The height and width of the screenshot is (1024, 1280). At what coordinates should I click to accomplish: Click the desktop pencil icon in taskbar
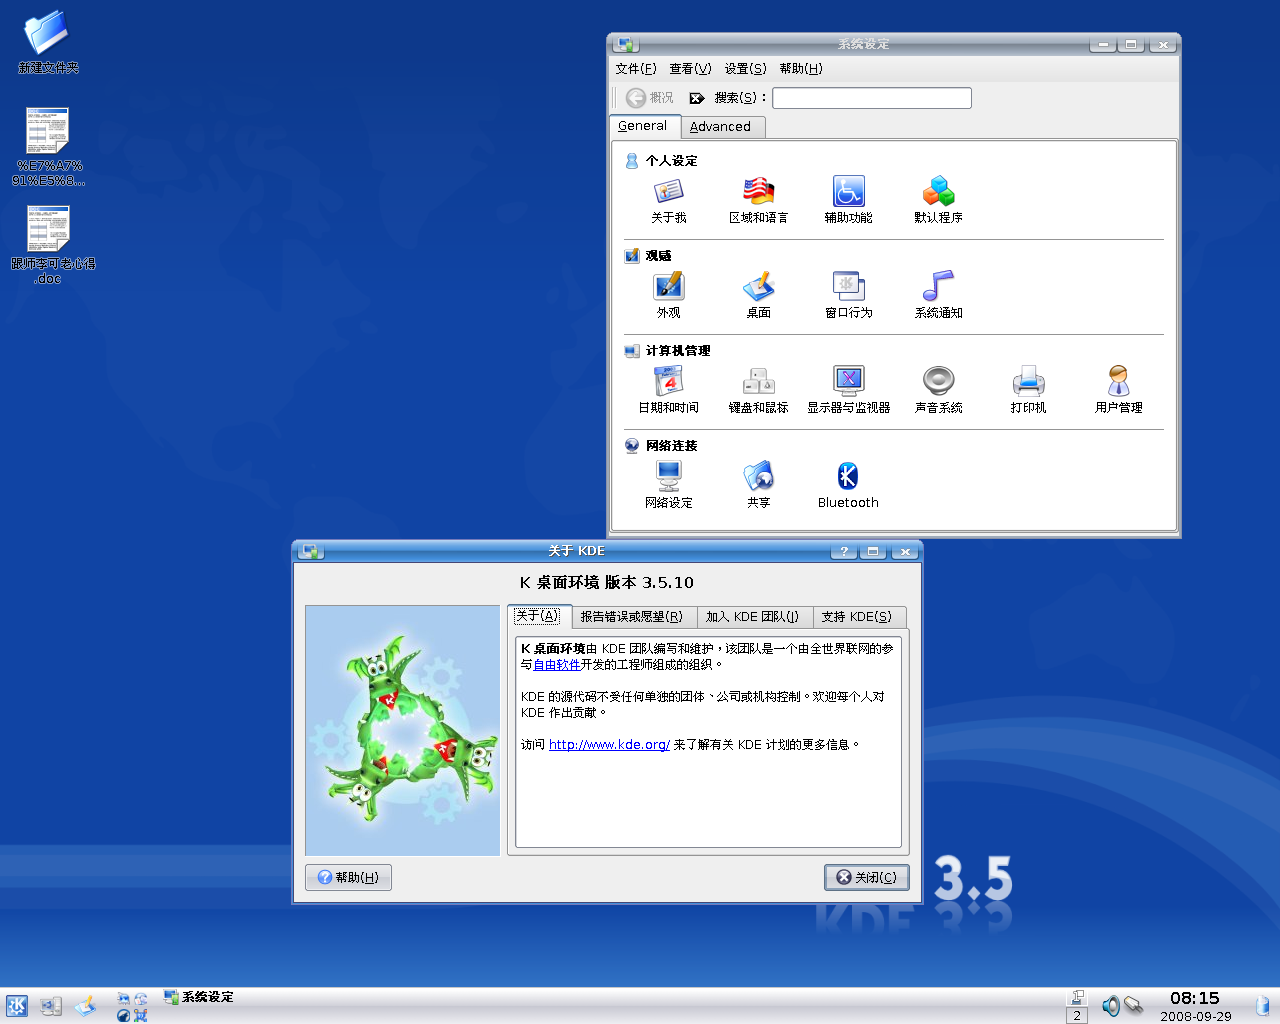(x=85, y=1006)
